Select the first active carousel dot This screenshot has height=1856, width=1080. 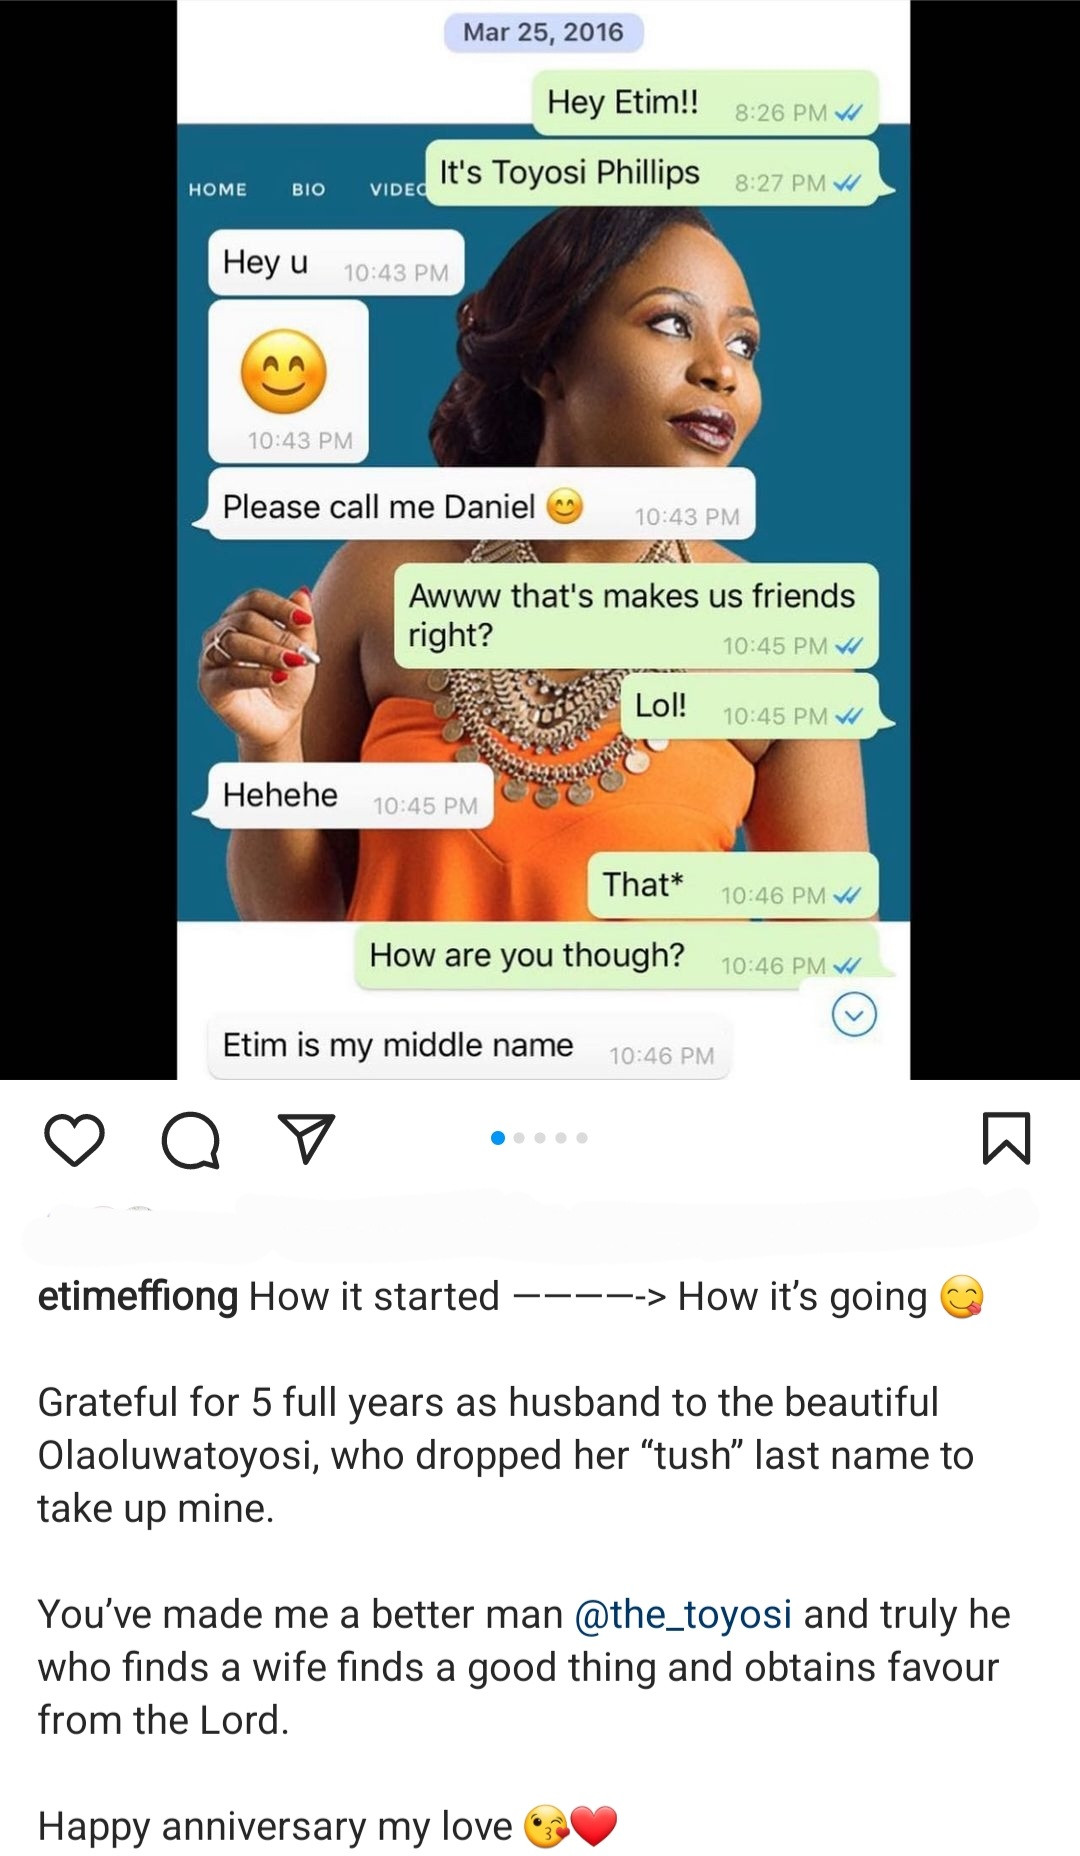(498, 1138)
